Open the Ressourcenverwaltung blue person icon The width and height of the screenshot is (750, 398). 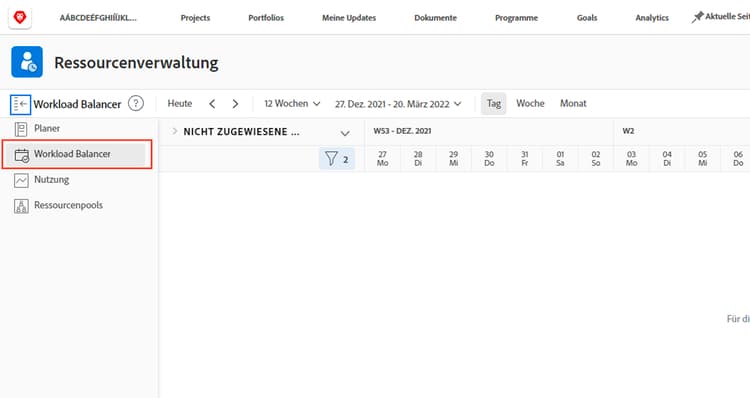(x=27, y=62)
